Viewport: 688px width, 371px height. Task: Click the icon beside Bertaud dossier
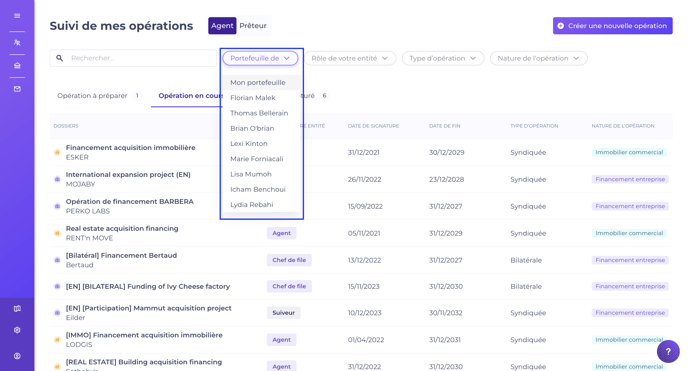57,260
